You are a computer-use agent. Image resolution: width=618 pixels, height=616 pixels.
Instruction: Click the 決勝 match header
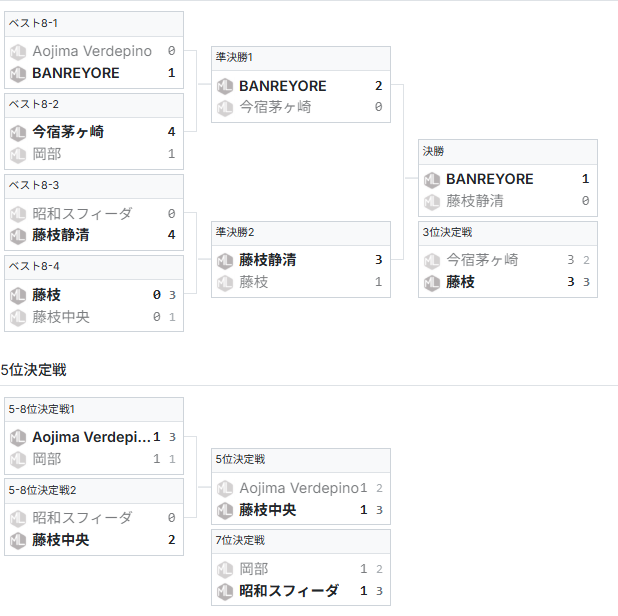[507, 151]
